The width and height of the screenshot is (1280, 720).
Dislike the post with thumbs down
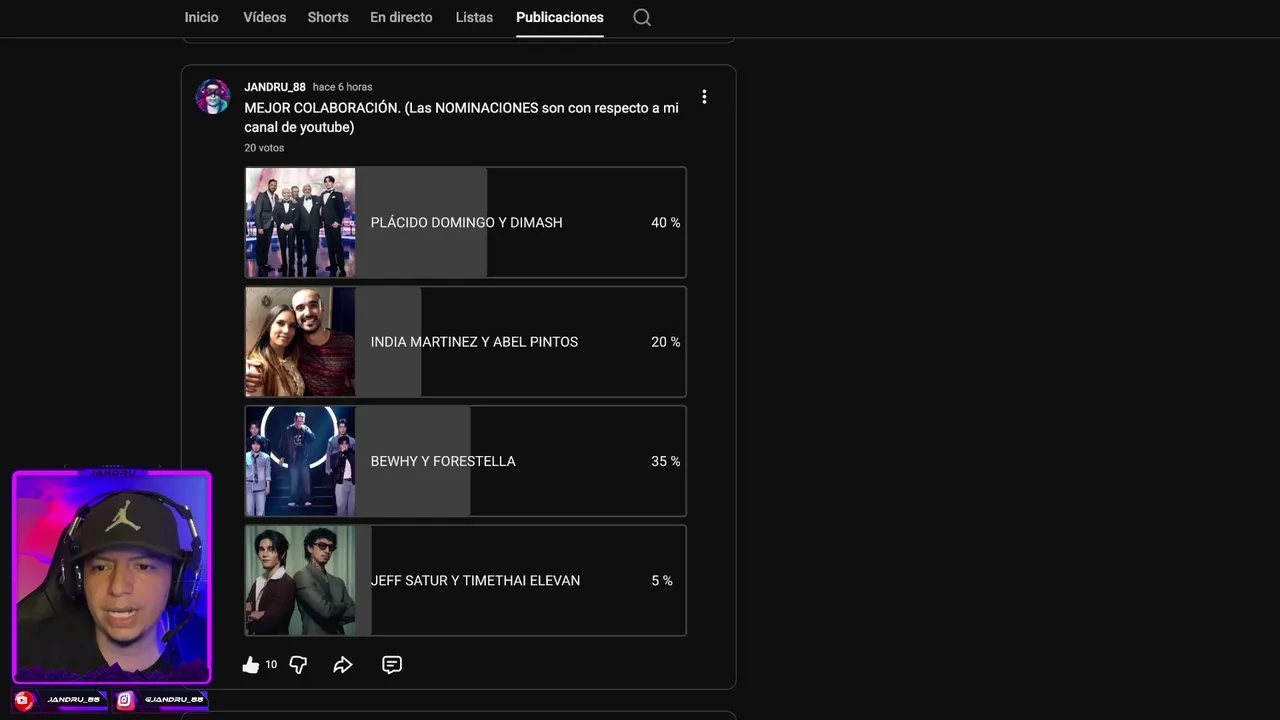tap(298, 665)
